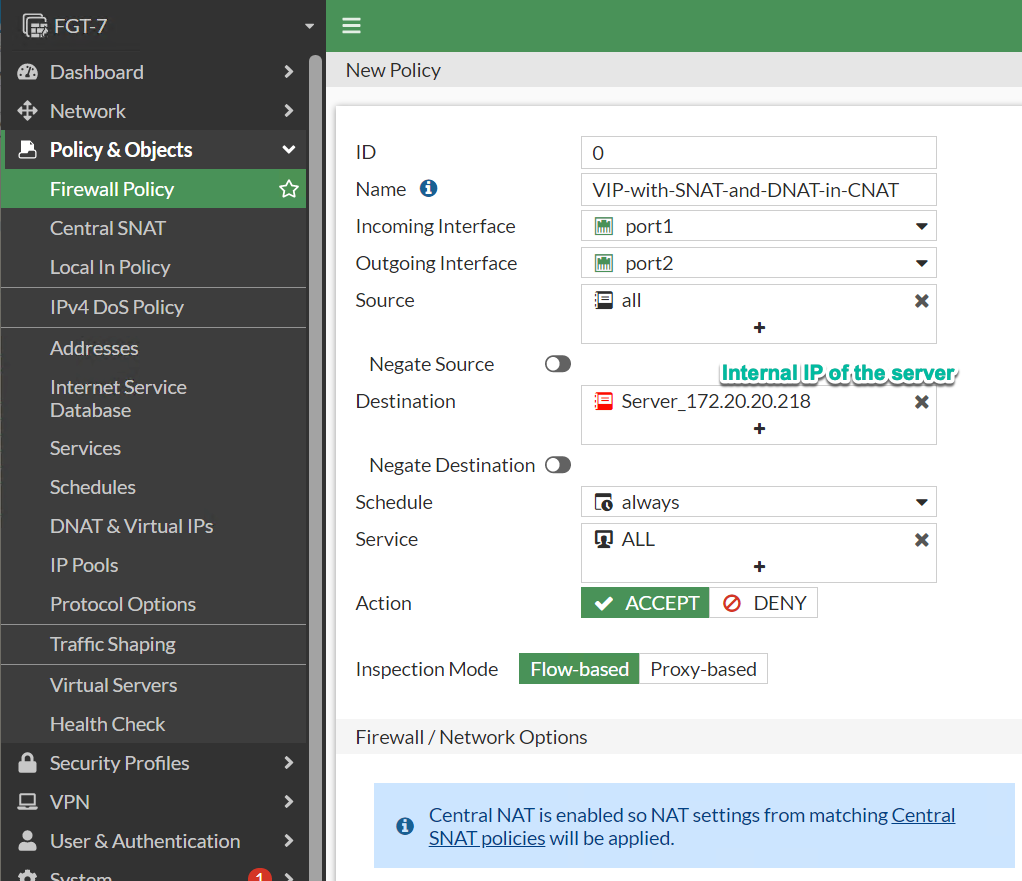Select Proxy-based inspection mode
Image resolution: width=1022 pixels, height=881 pixels.
pos(703,669)
